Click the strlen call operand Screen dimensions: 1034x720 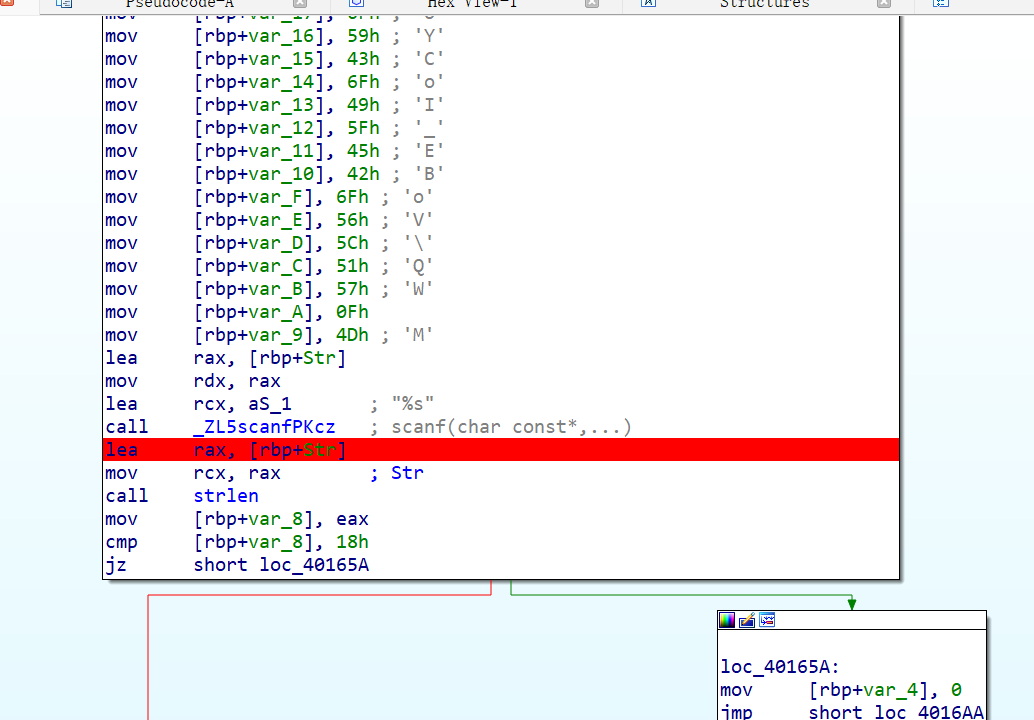(x=226, y=496)
